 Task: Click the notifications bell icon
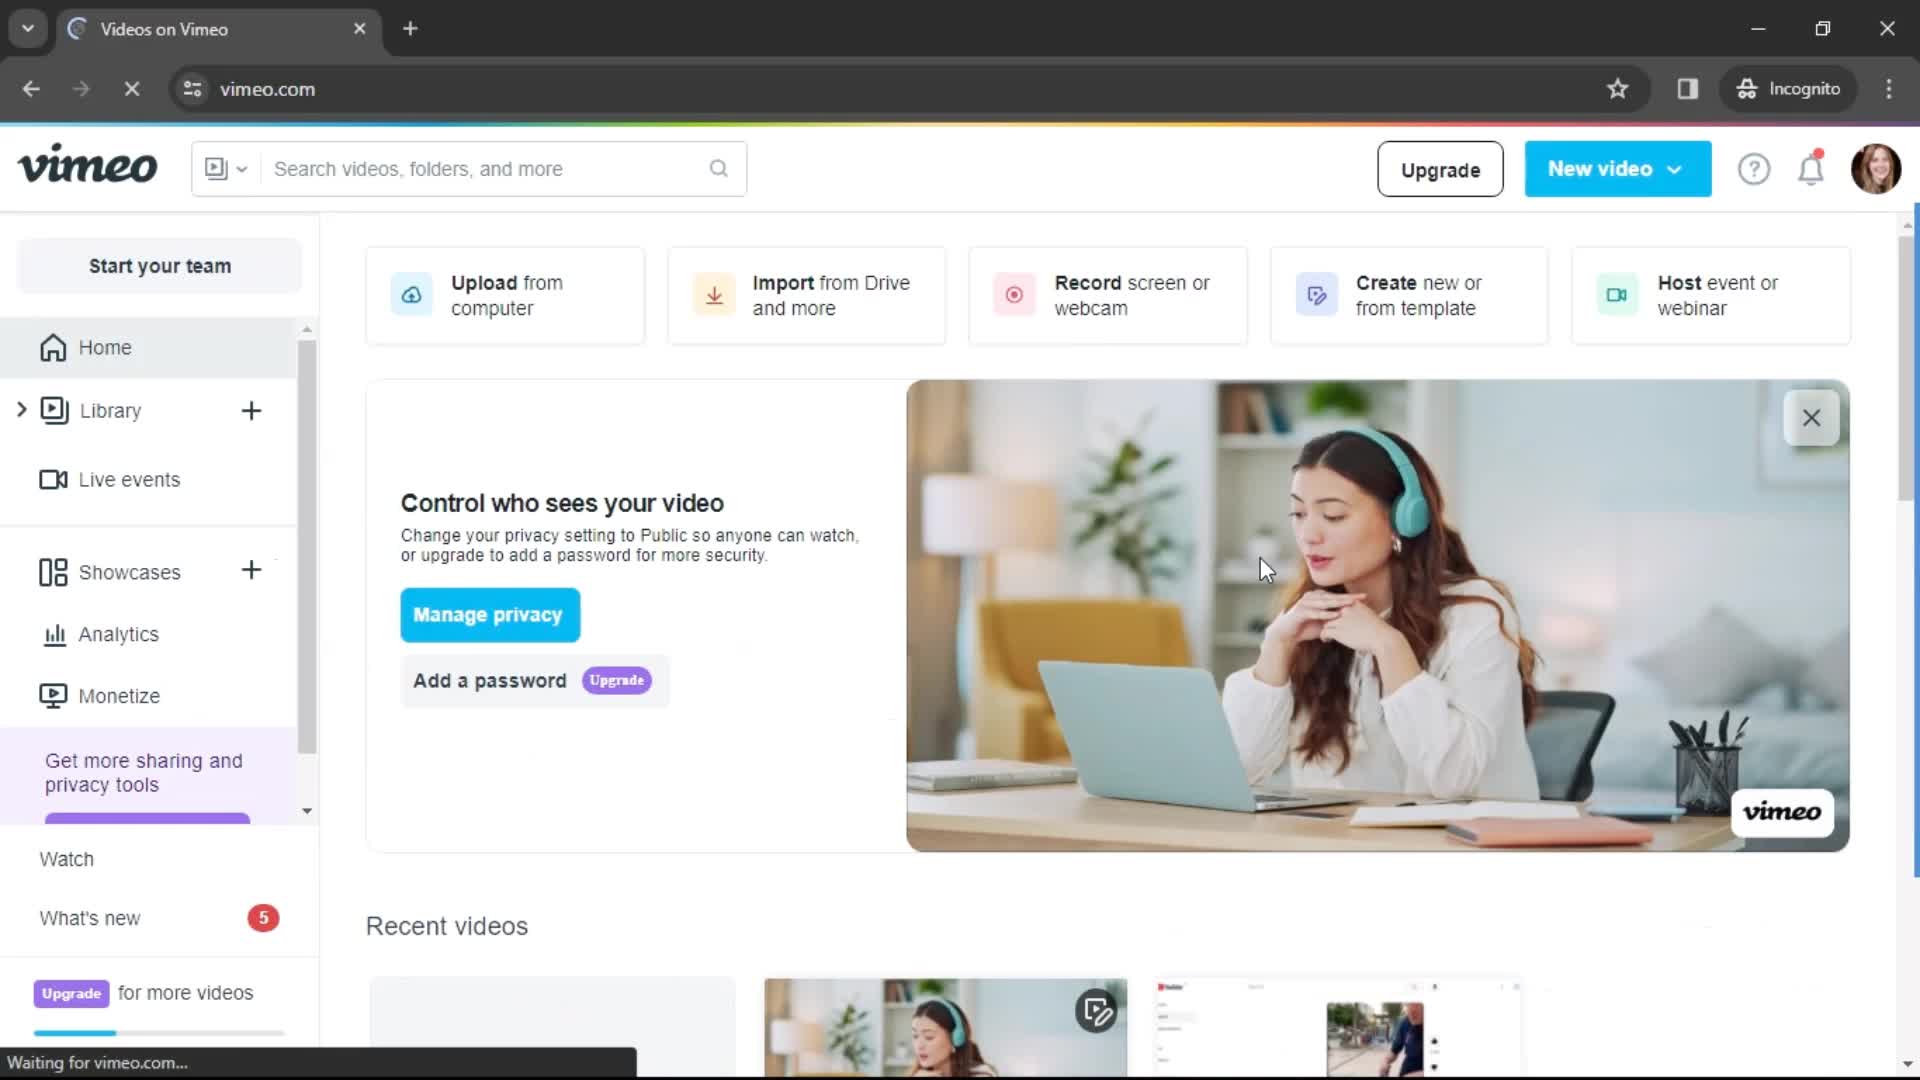point(1811,169)
